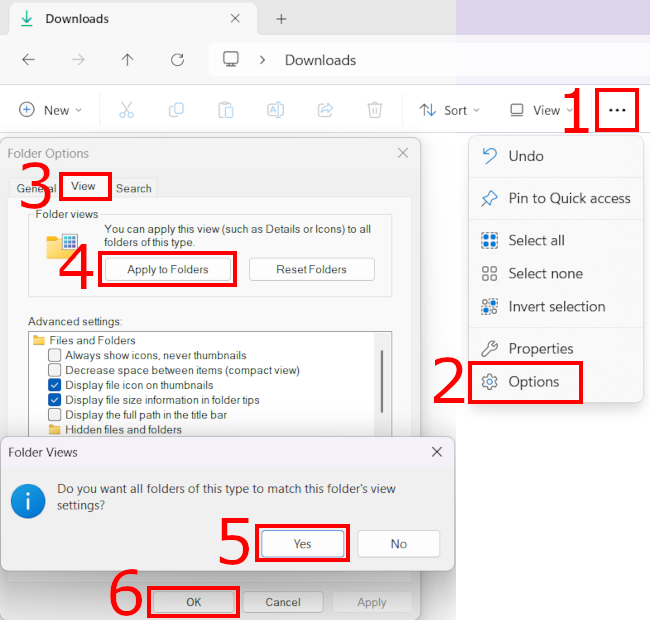The image size is (650, 620).
Task: Click Yes in Folder Views dialog
Action: pos(303,544)
